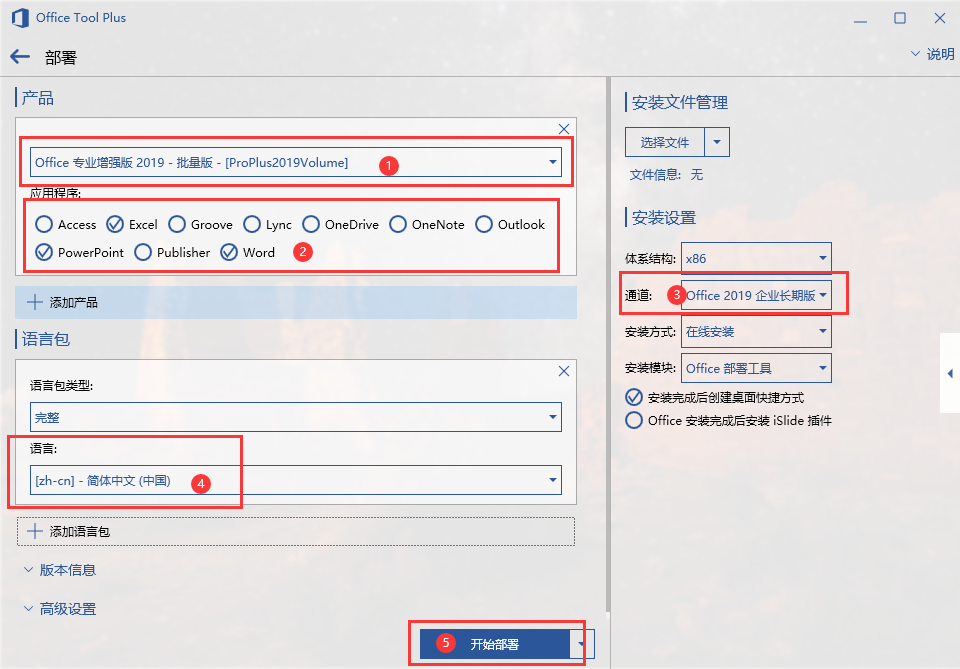
Task: Click the back arrow to leave deployment page
Action: tap(20, 56)
